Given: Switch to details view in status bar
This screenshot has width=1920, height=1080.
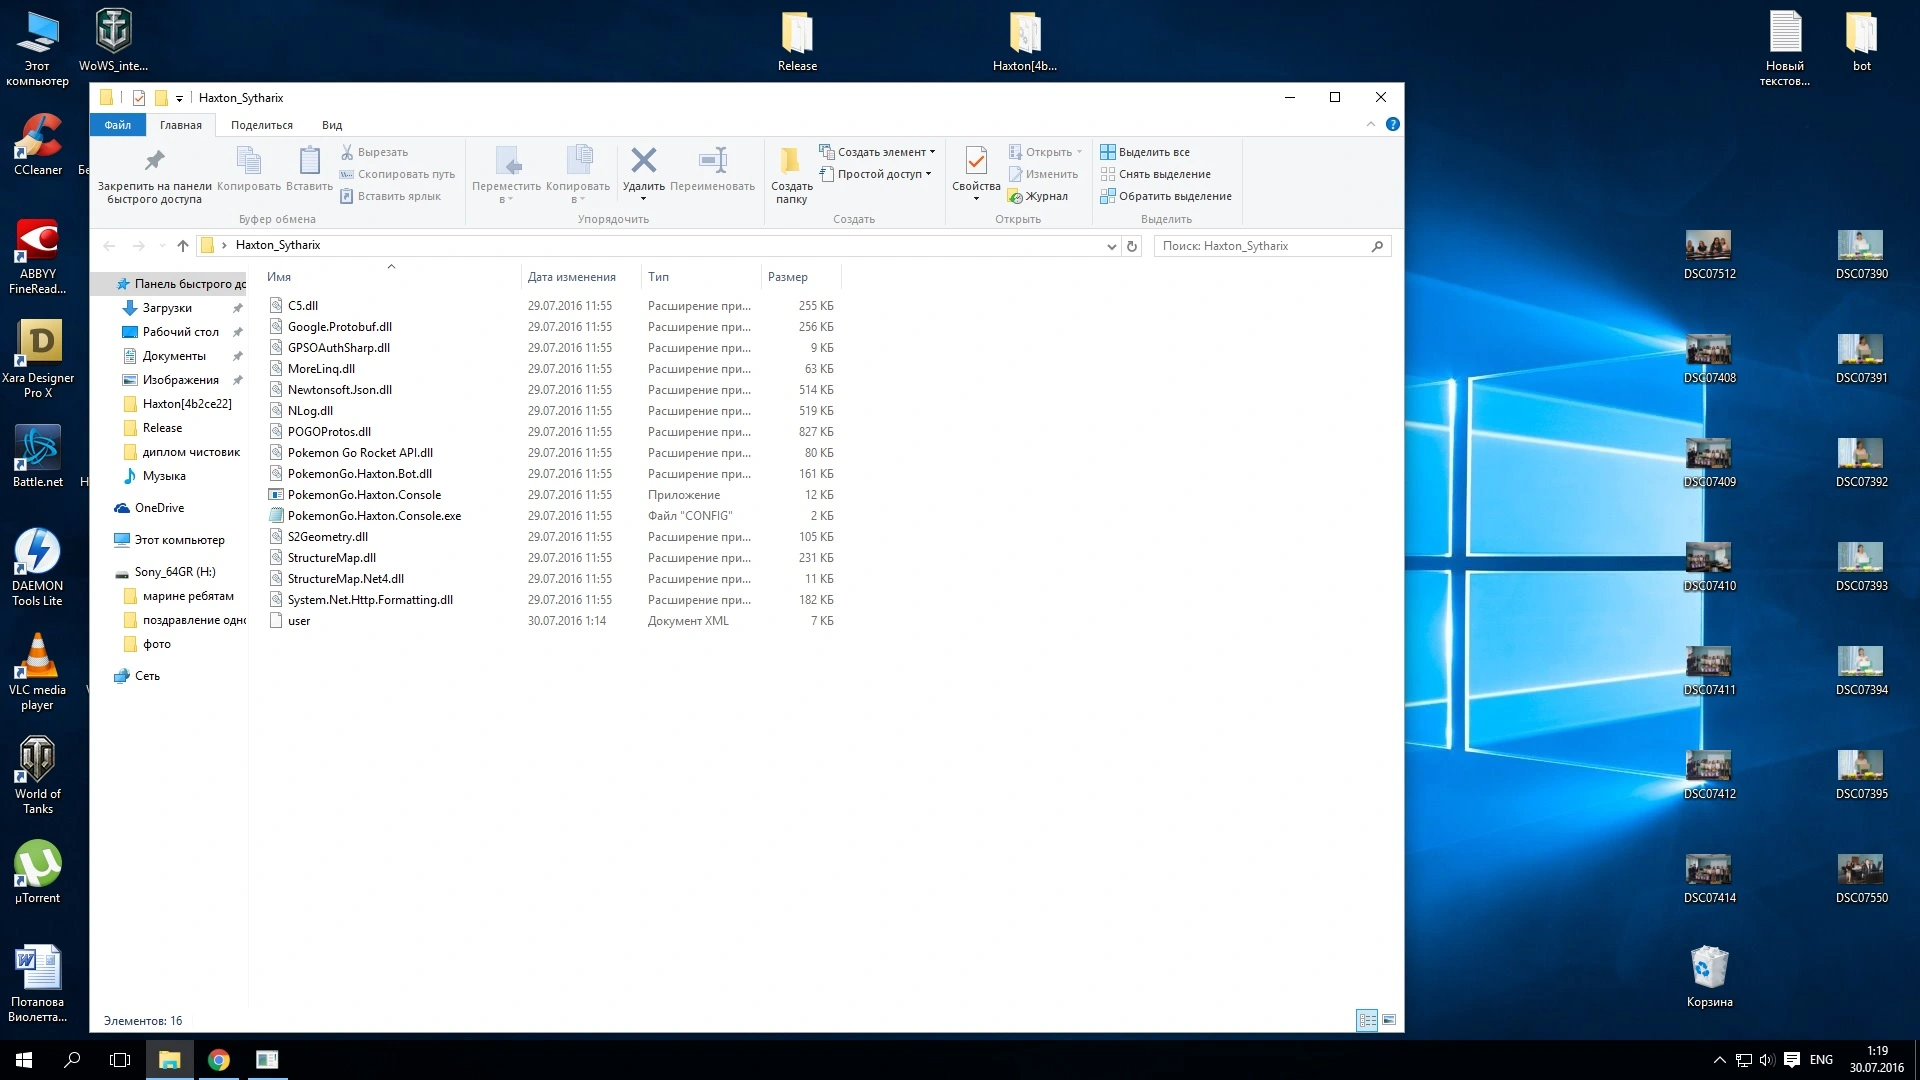Looking at the screenshot, I should (x=1367, y=1020).
